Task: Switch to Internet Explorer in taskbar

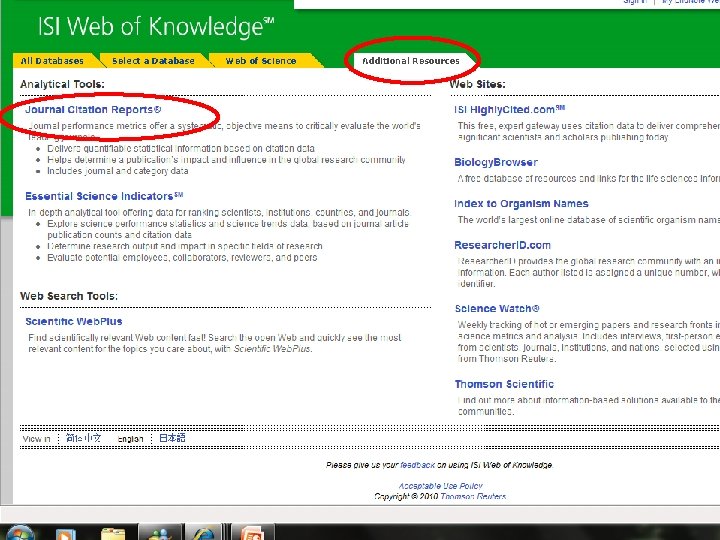Action: 204,533
